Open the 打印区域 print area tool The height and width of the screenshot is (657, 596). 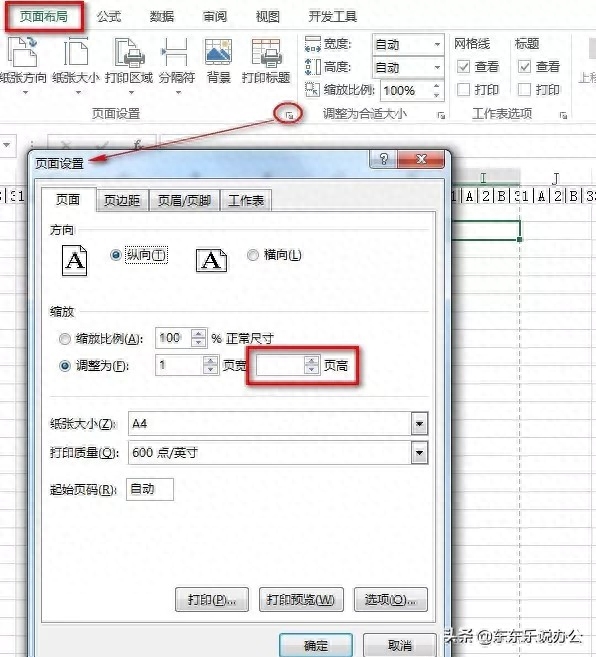click(x=130, y=65)
